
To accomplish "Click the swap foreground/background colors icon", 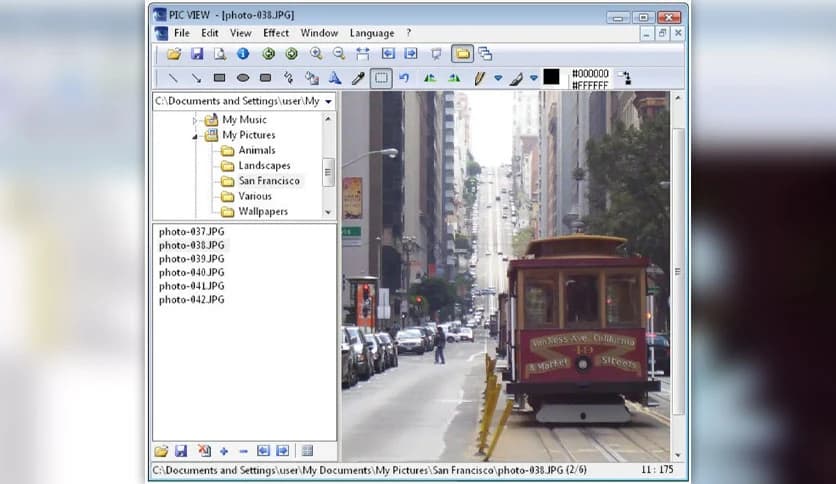I will pyautogui.click(x=625, y=78).
